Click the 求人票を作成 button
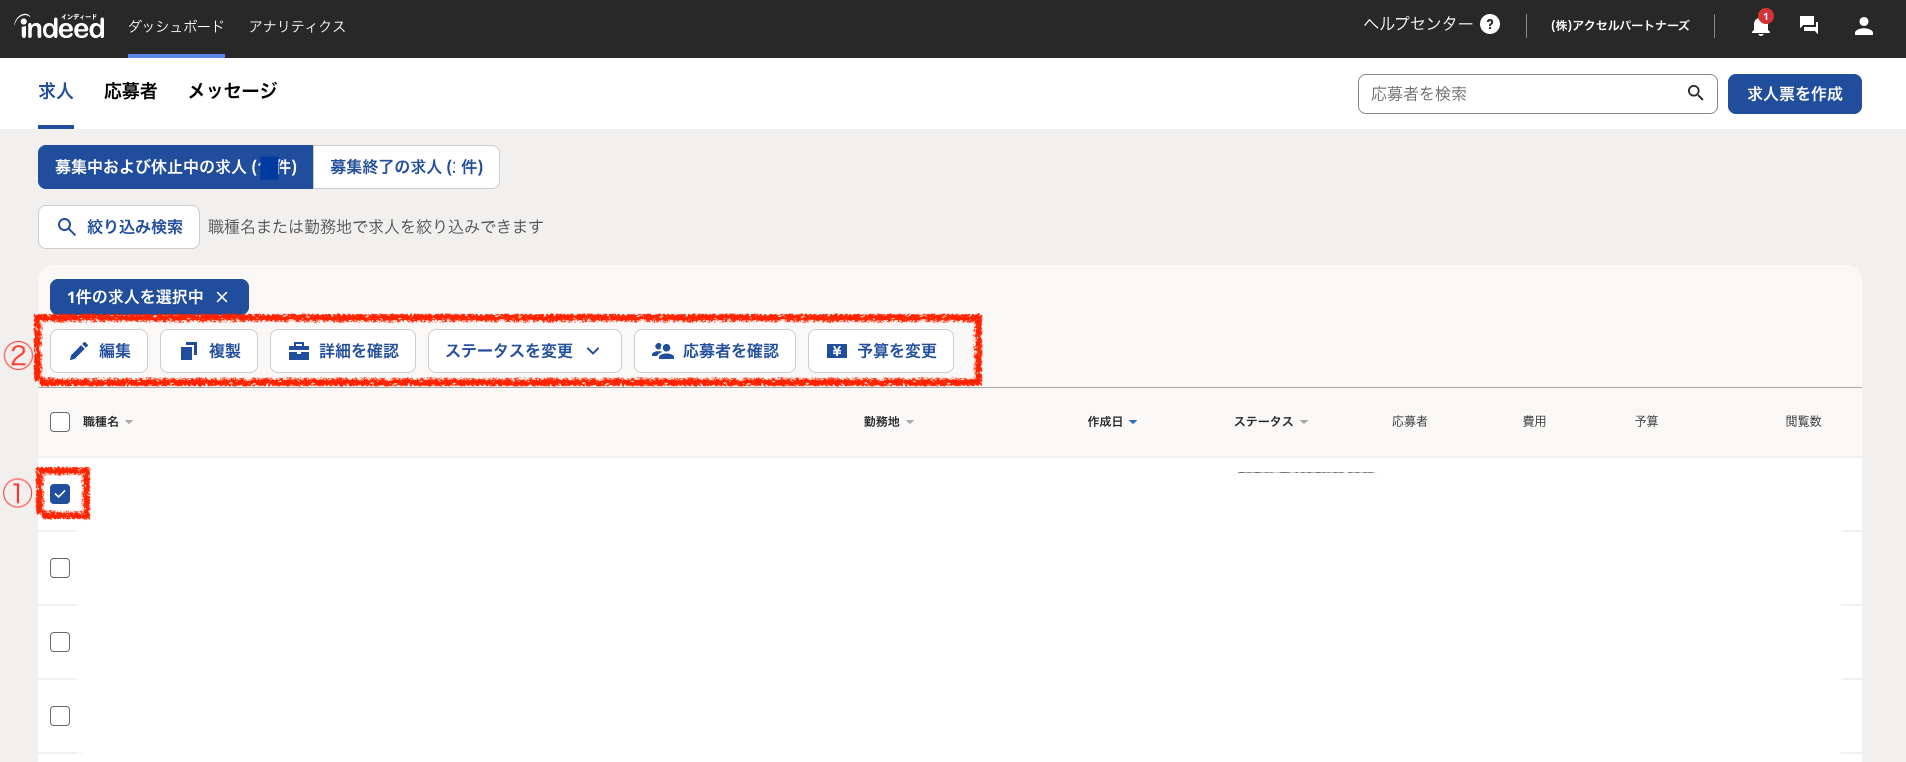The height and width of the screenshot is (762, 1906). coord(1794,94)
